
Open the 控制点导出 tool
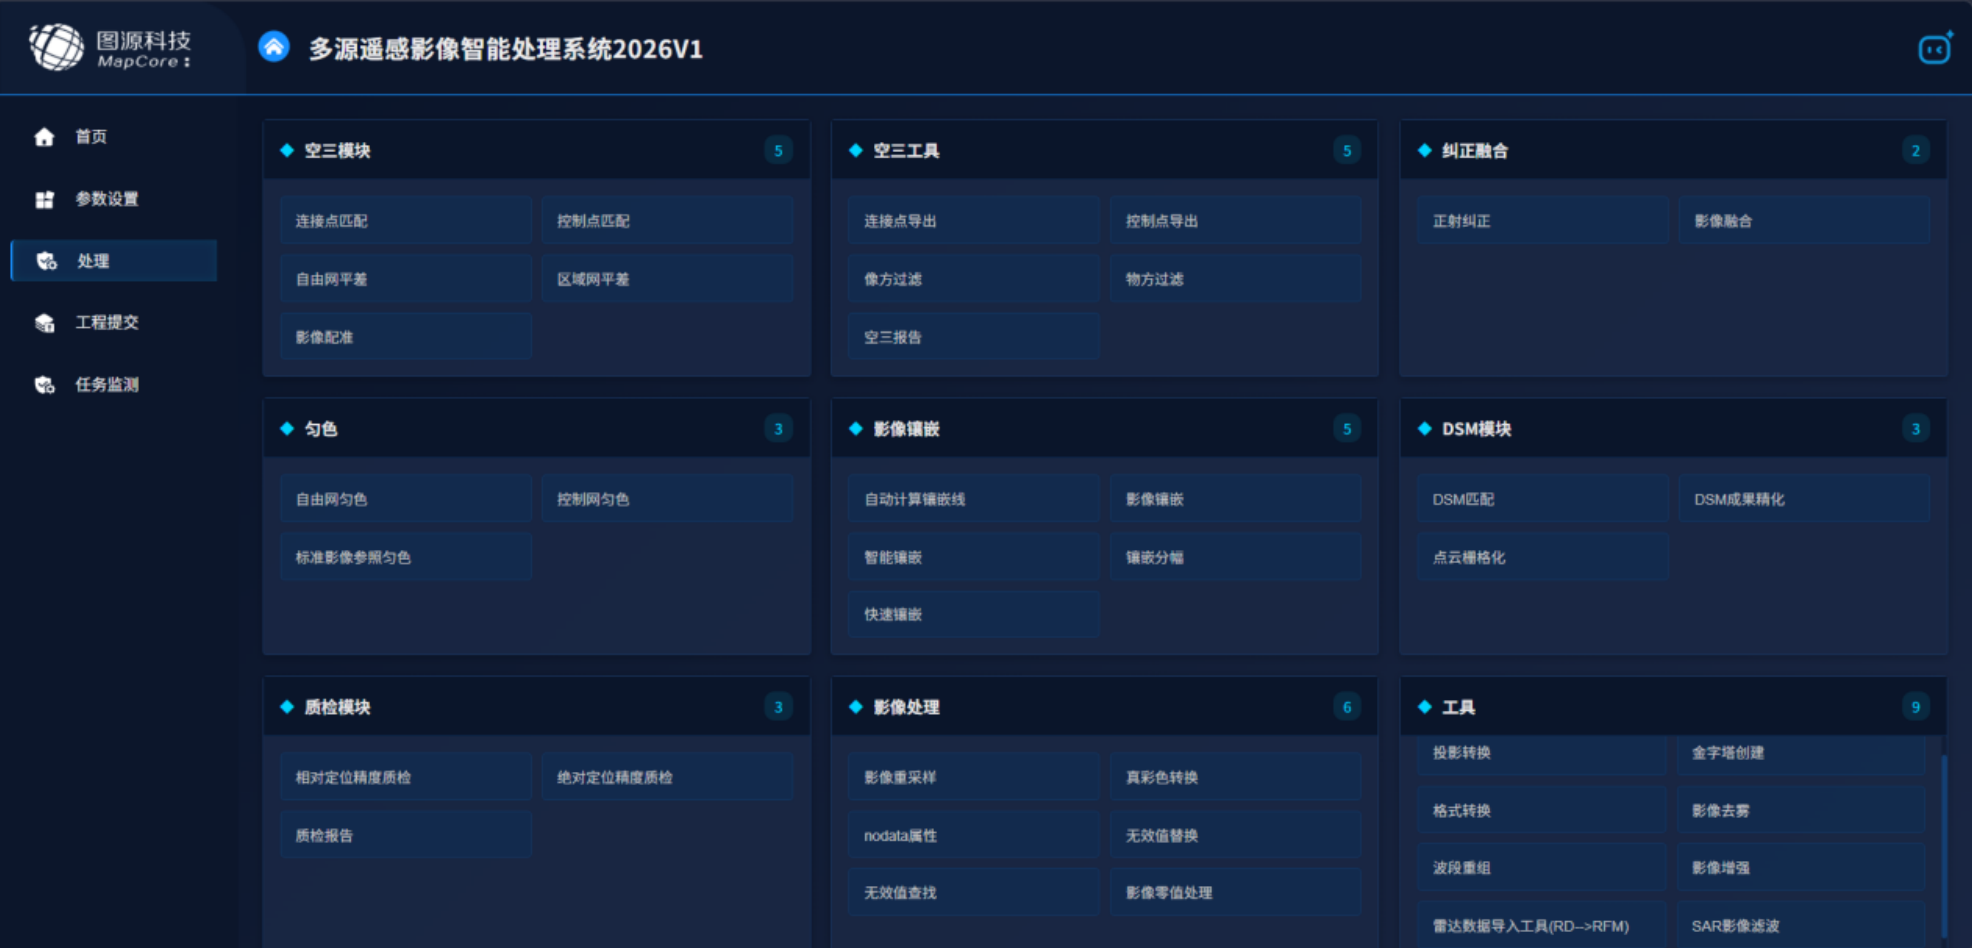point(1236,221)
